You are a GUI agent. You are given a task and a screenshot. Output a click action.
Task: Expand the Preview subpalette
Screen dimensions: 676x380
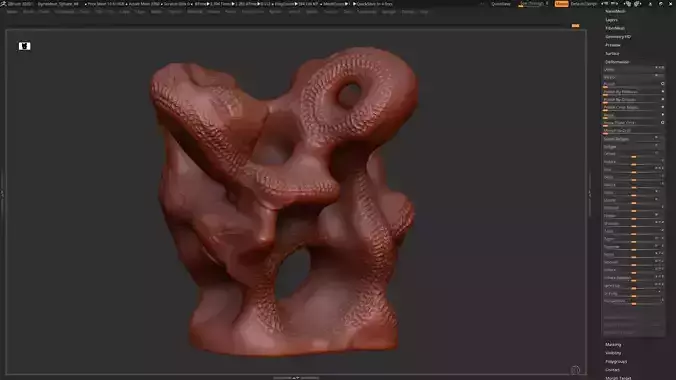pos(613,45)
